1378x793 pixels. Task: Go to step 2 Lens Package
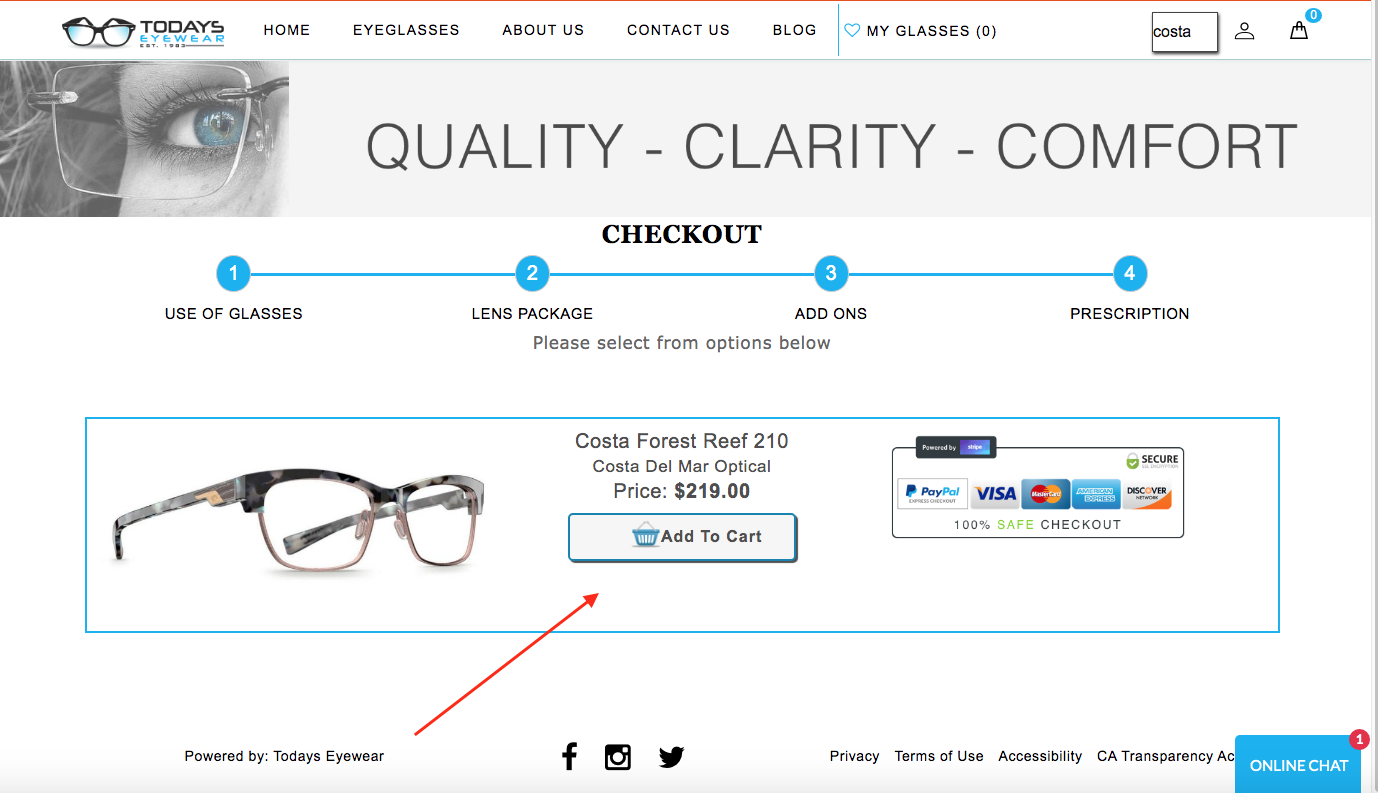532,273
